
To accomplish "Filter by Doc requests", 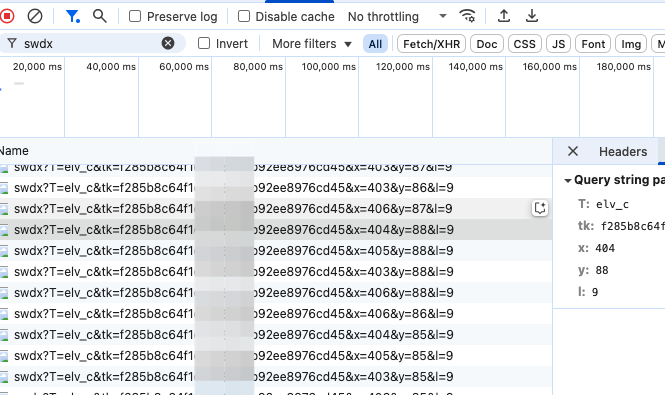I will point(486,44).
